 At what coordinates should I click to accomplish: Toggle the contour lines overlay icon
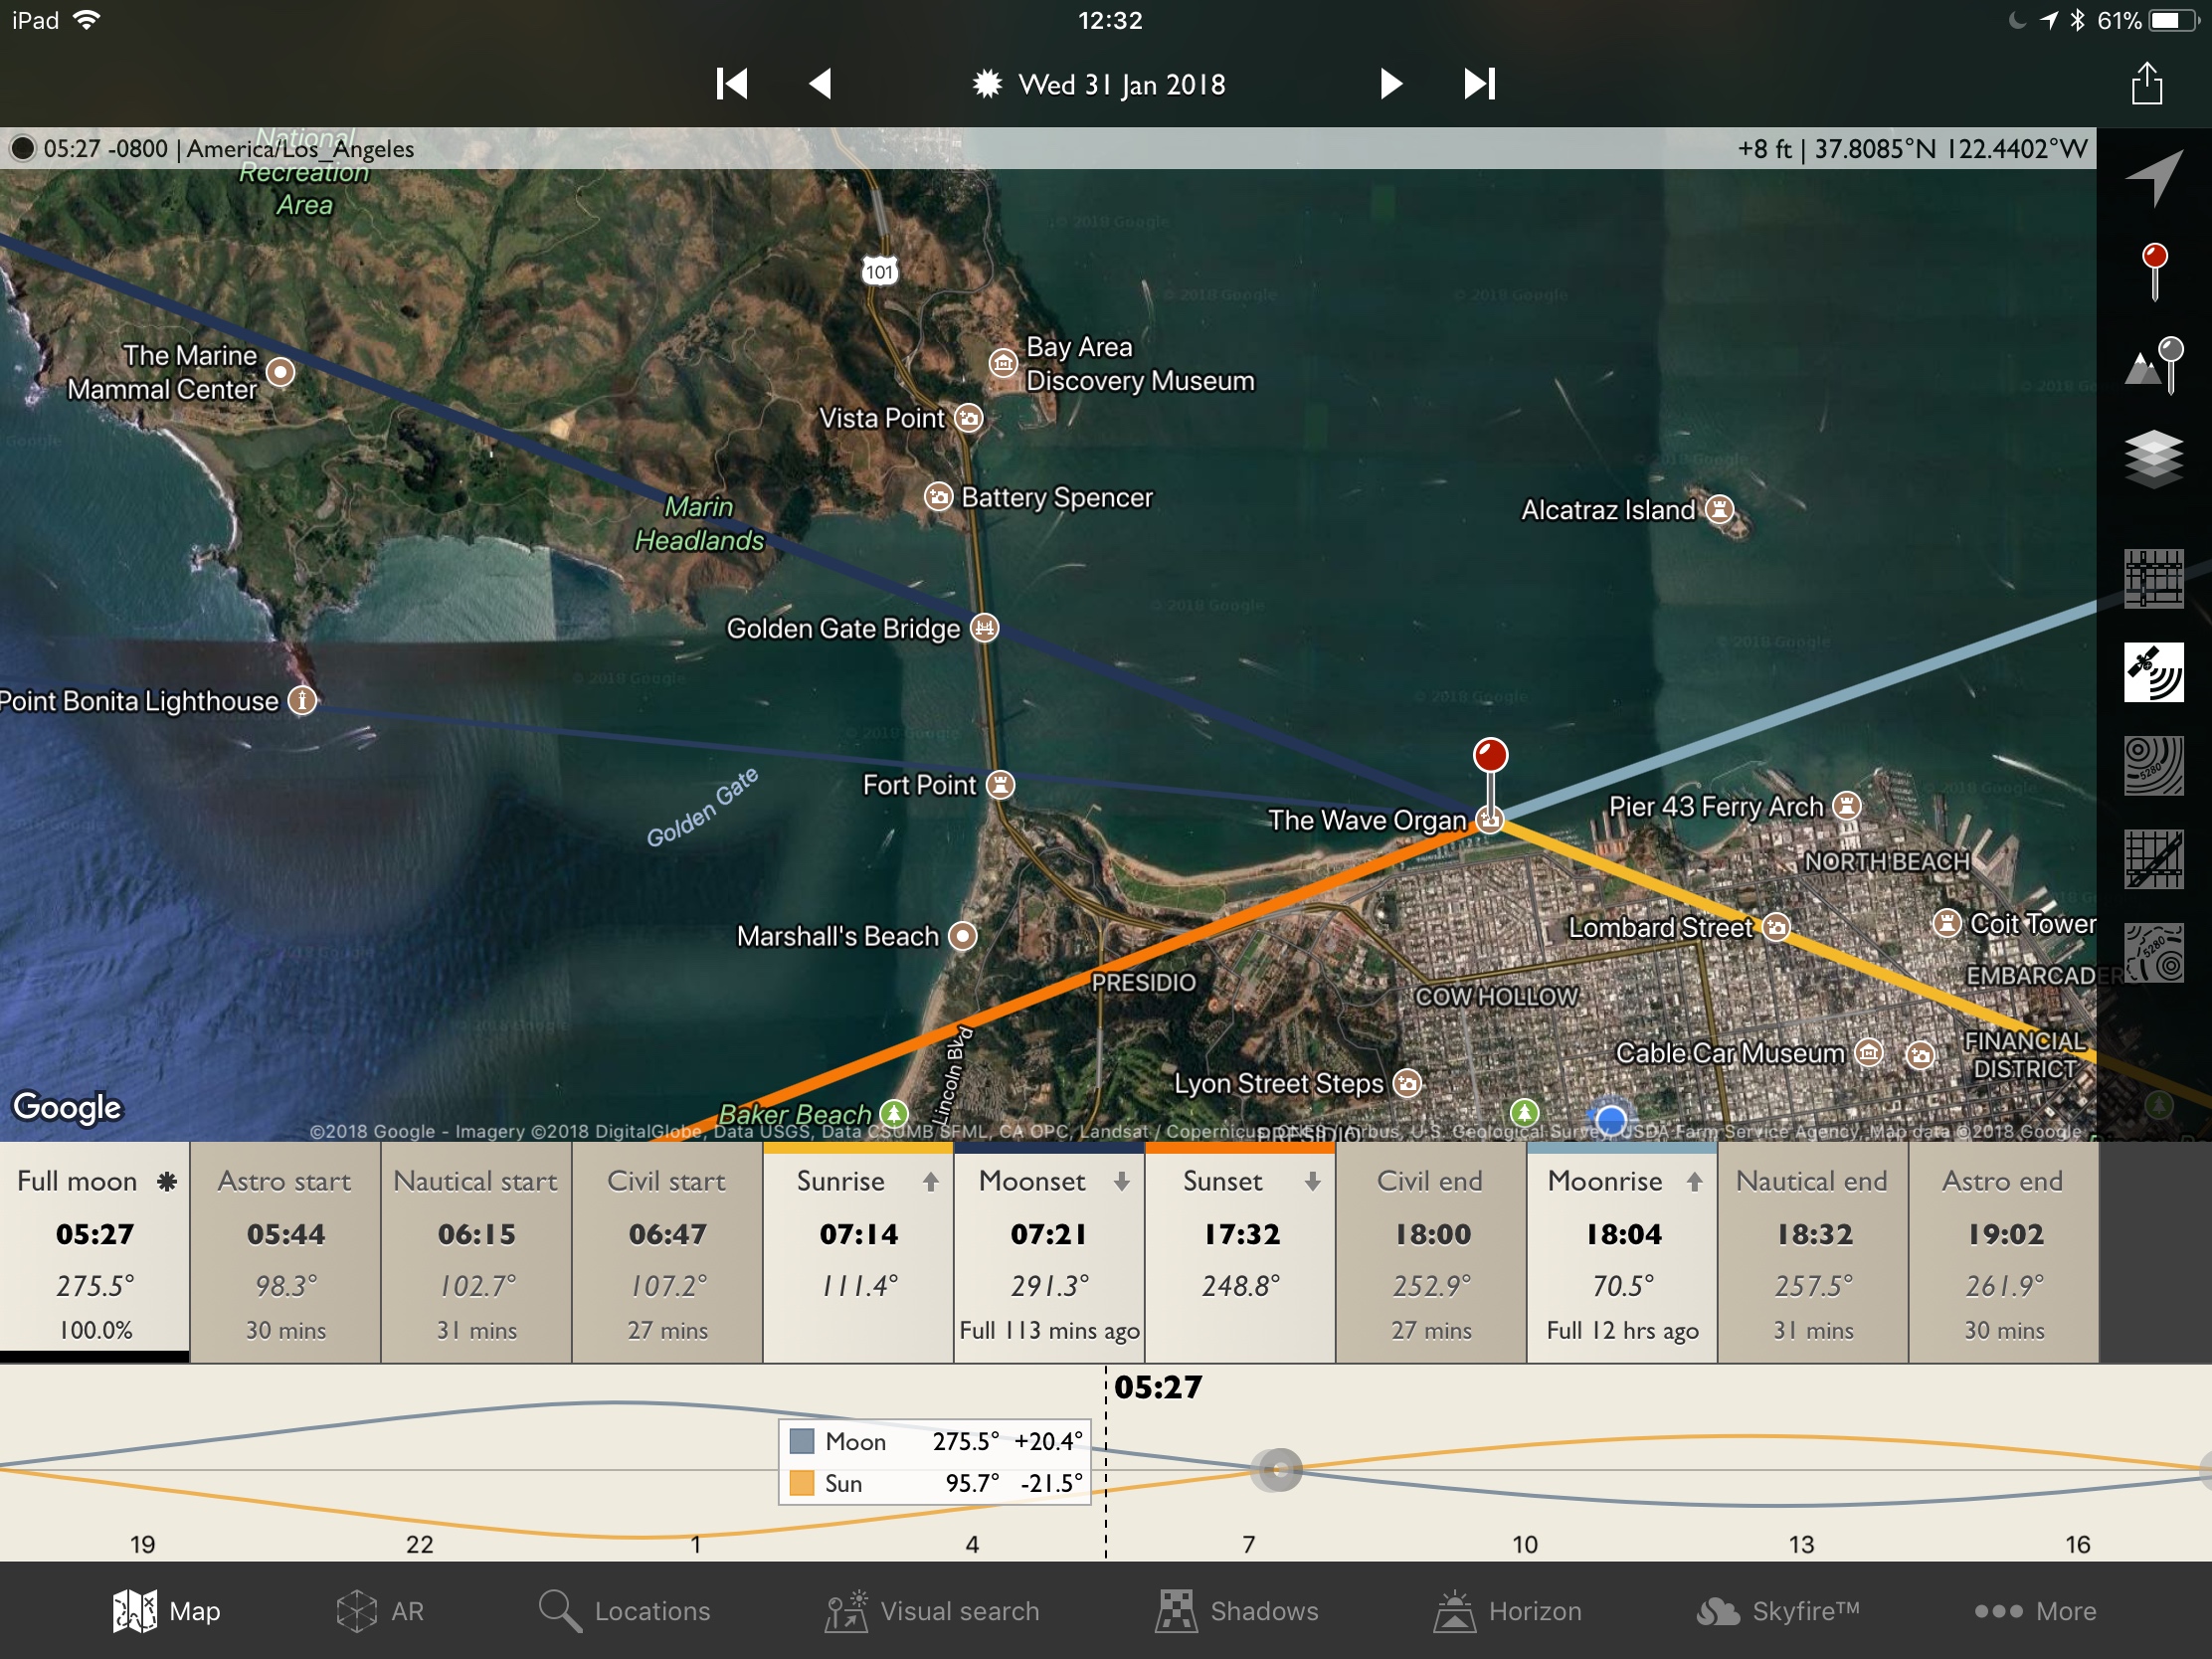click(2154, 766)
